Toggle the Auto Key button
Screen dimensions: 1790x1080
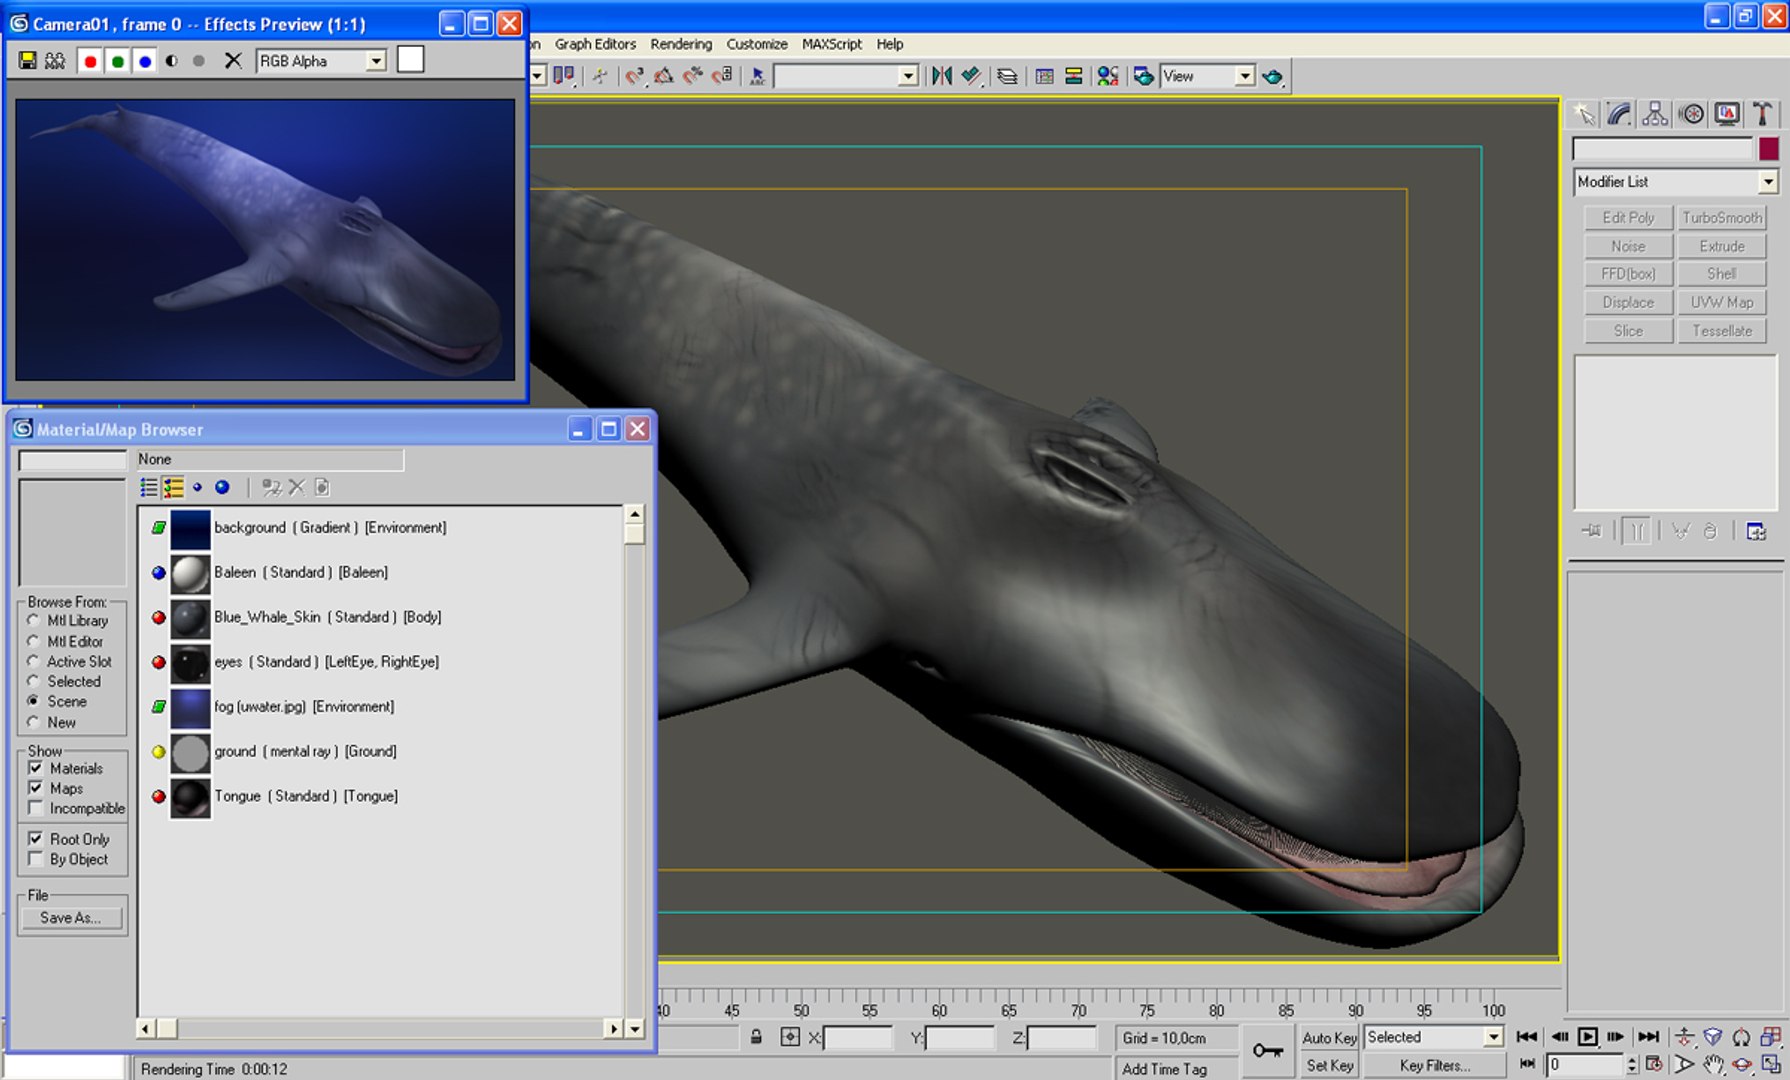click(x=1329, y=1038)
